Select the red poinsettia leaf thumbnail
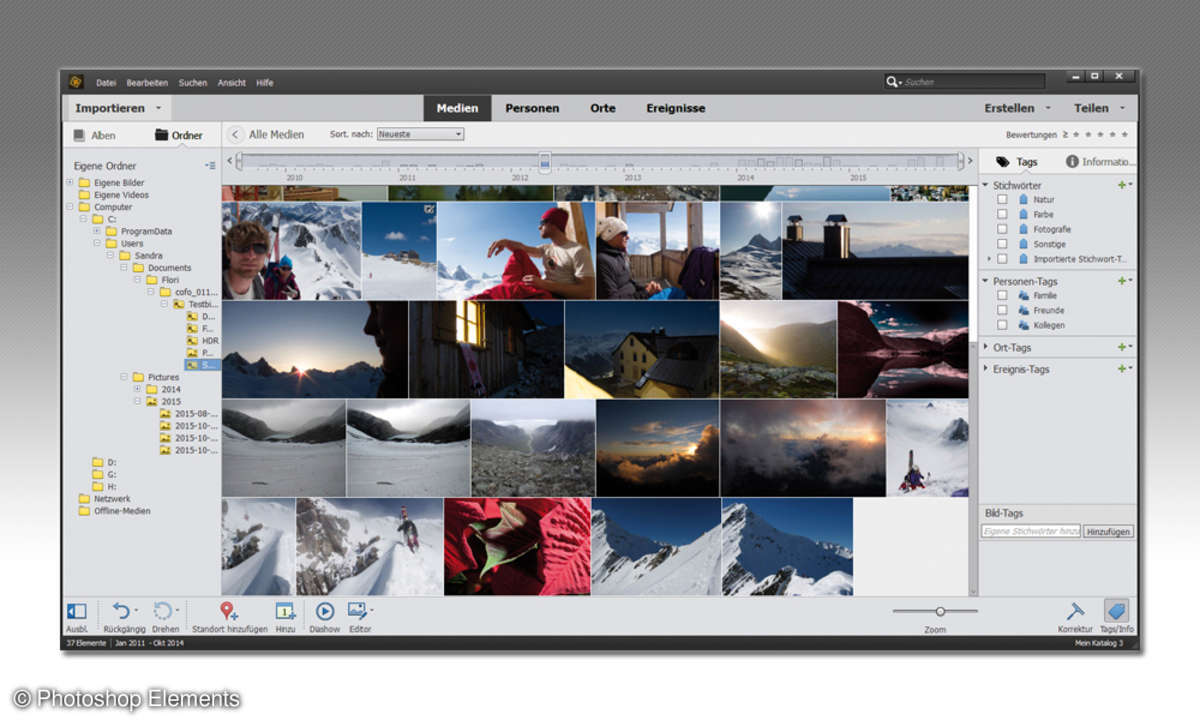This screenshot has width=1200, height=720. coord(517,547)
